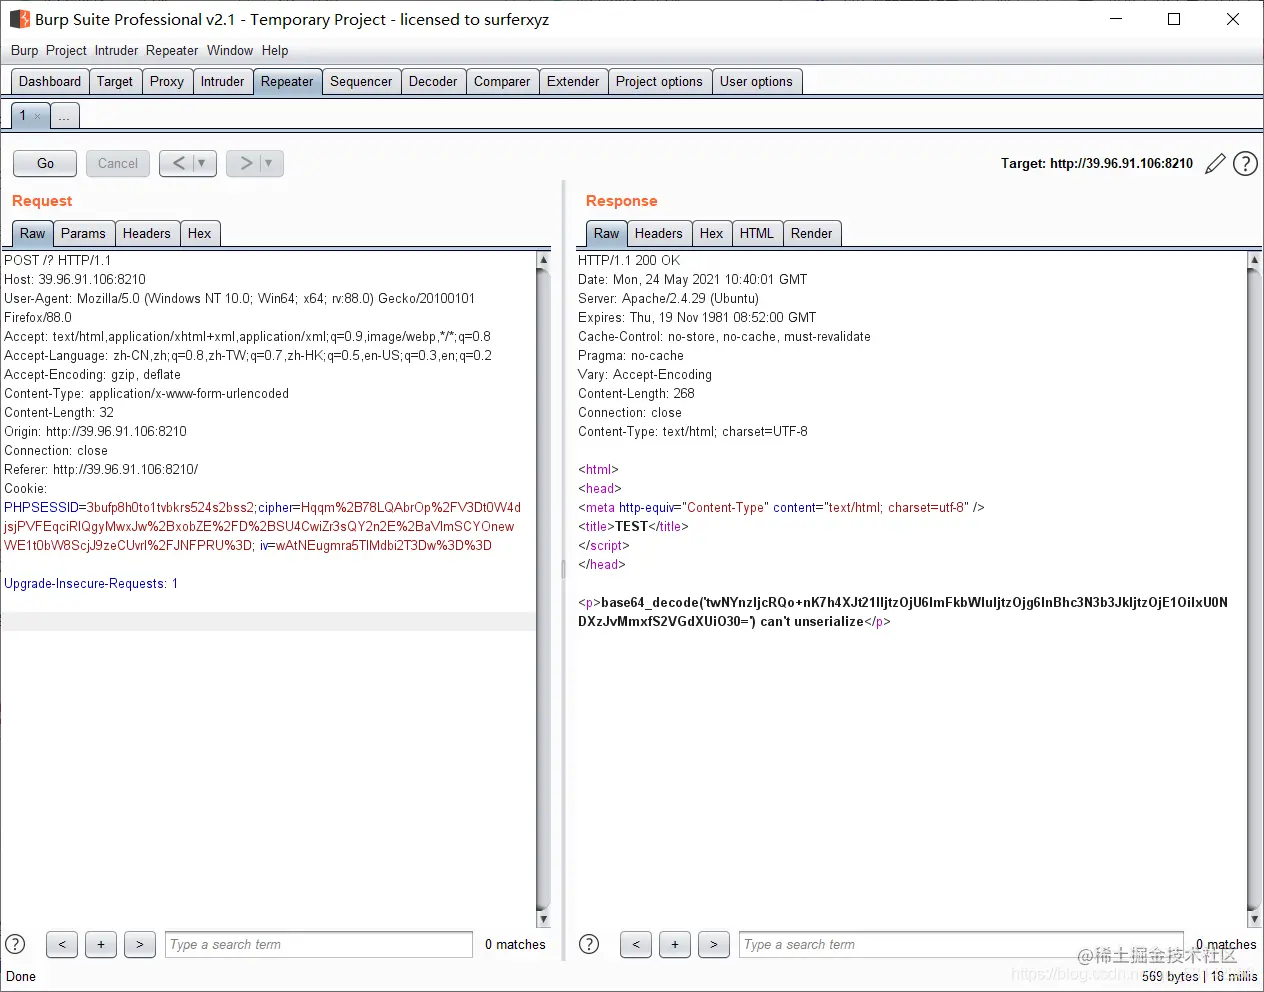
Task: Click the Cancel button
Action: [118, 163]
